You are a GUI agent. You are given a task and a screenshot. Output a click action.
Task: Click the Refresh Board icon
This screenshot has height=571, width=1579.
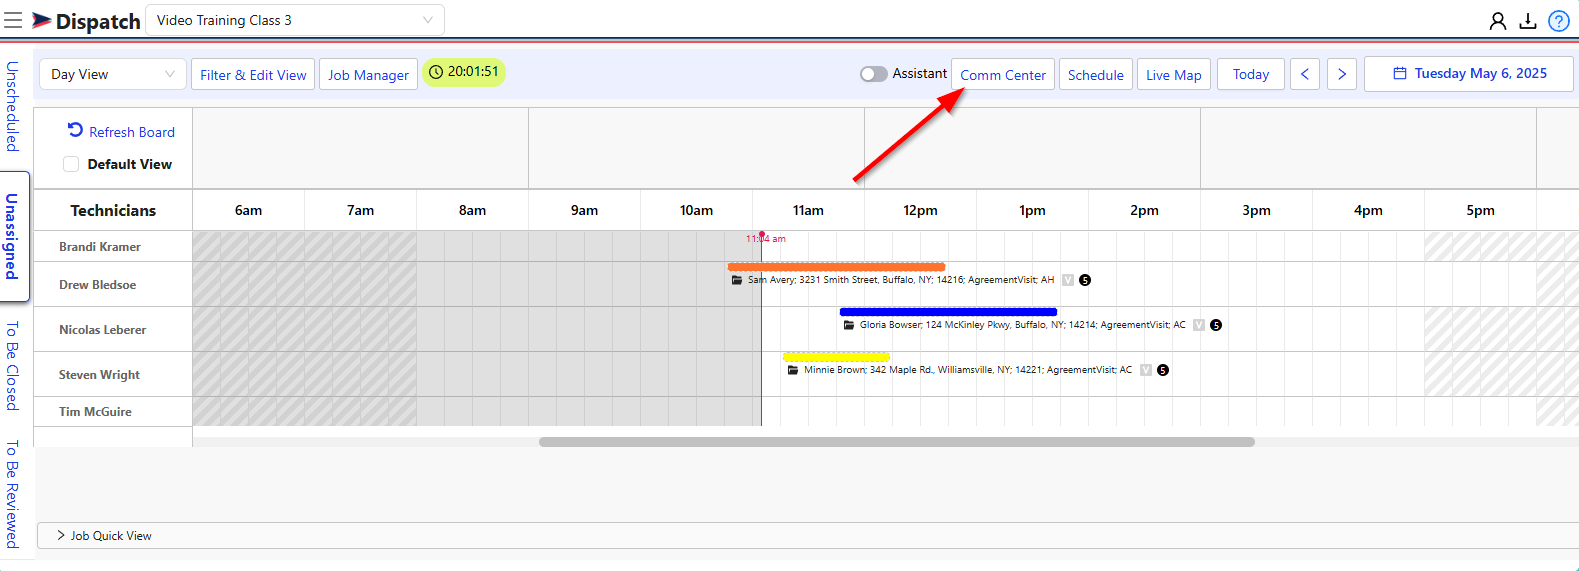pyautogui.click(x=75, y=130)
